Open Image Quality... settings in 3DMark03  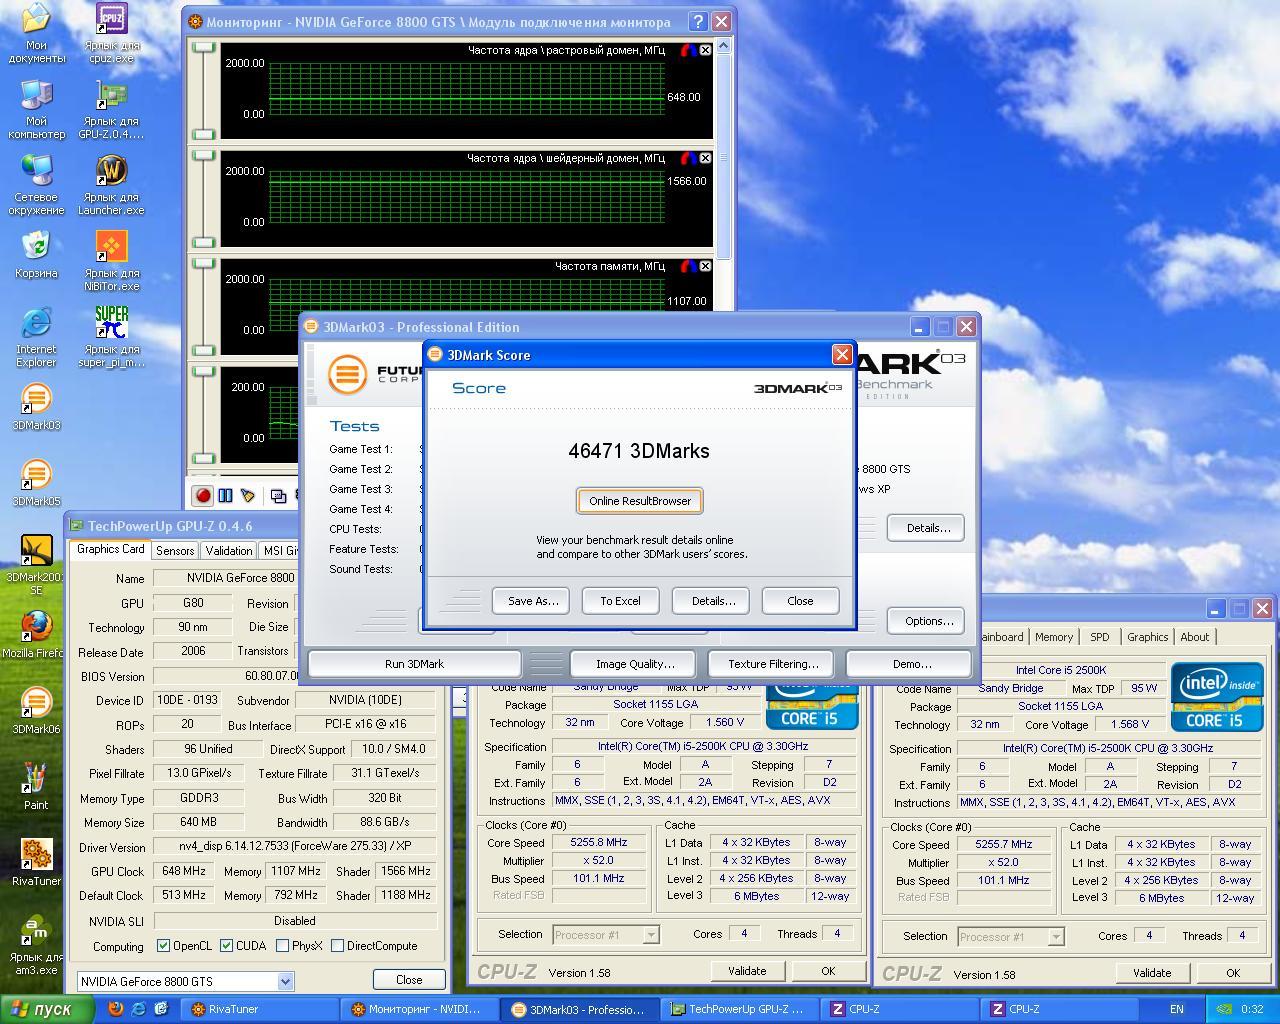(x=635, y=663)
